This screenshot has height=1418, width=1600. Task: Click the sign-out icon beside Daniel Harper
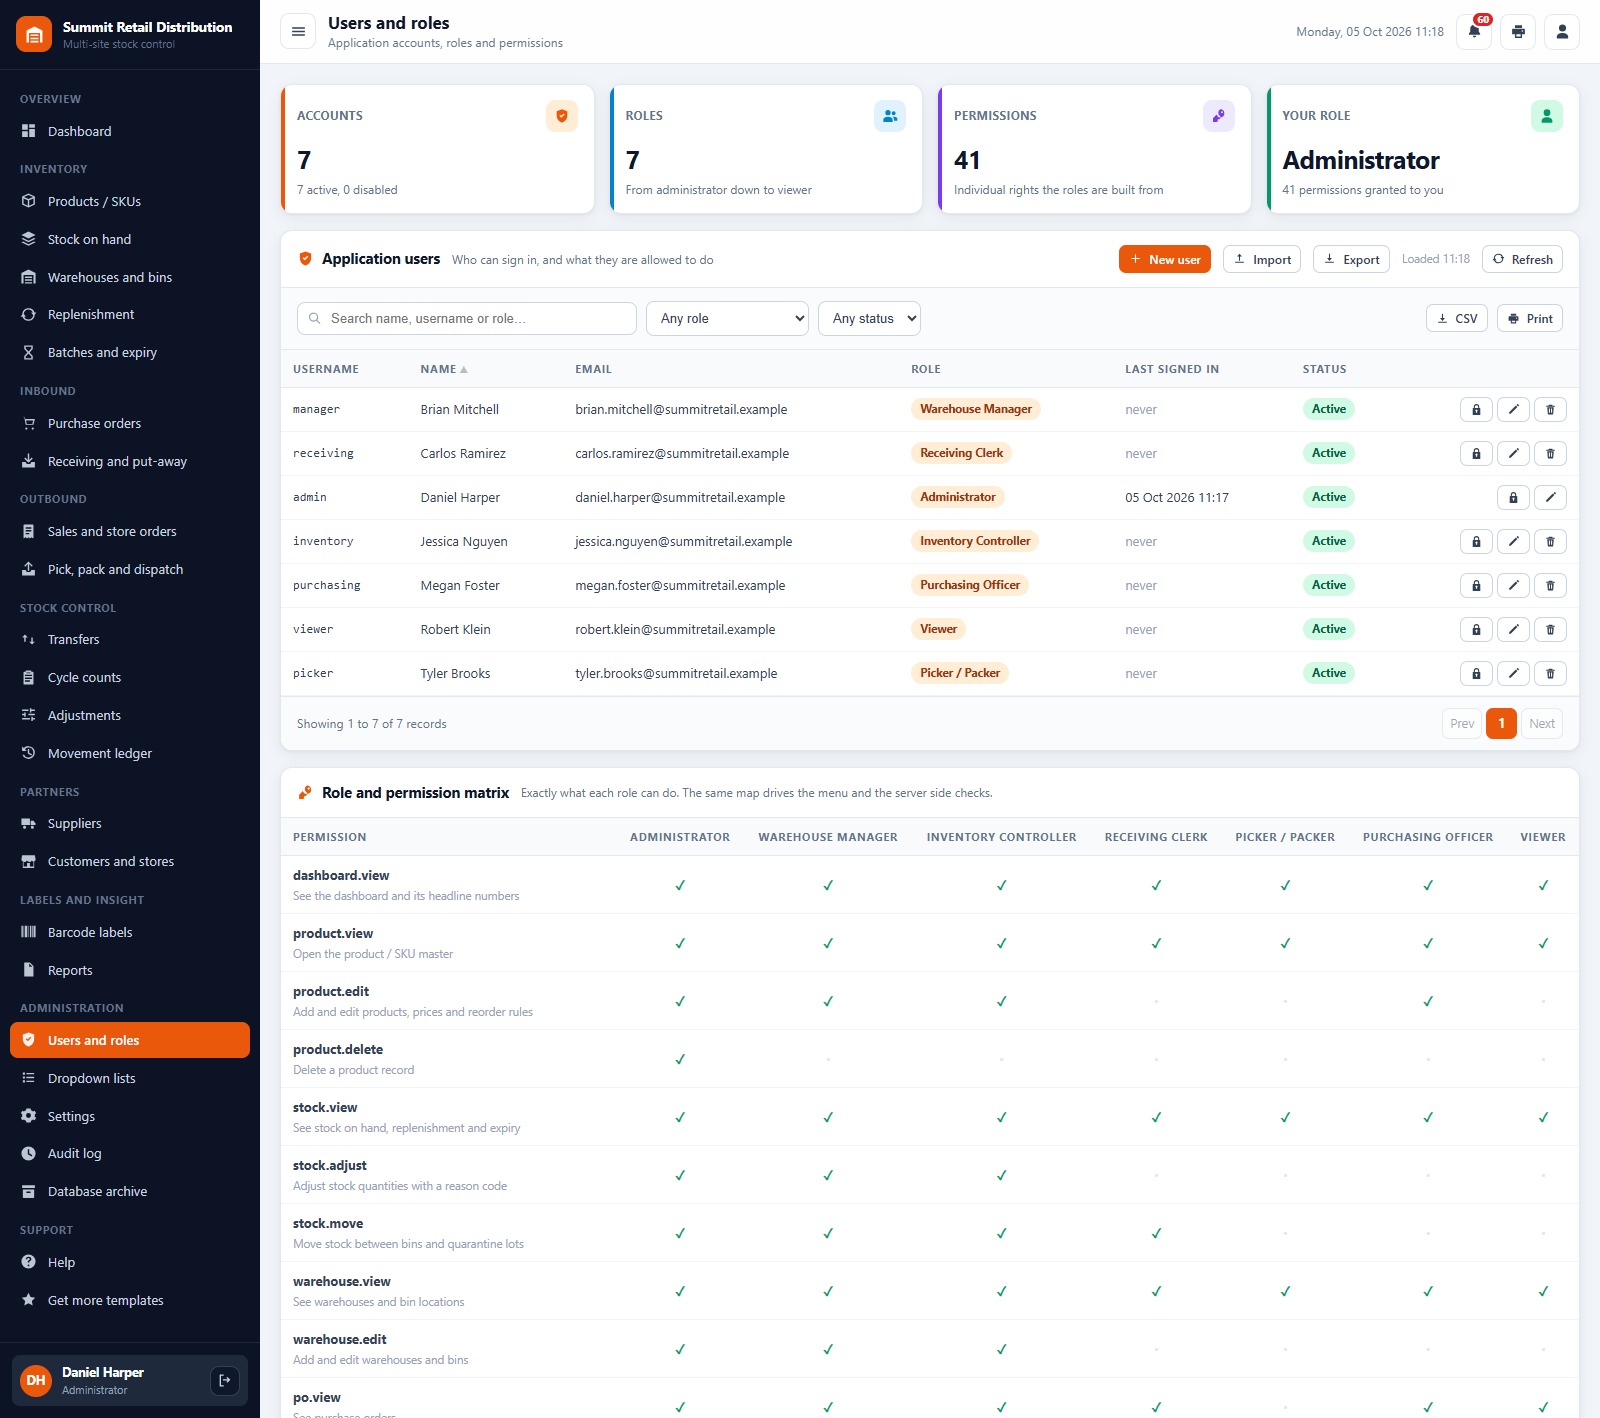[x=225, y=1380]
